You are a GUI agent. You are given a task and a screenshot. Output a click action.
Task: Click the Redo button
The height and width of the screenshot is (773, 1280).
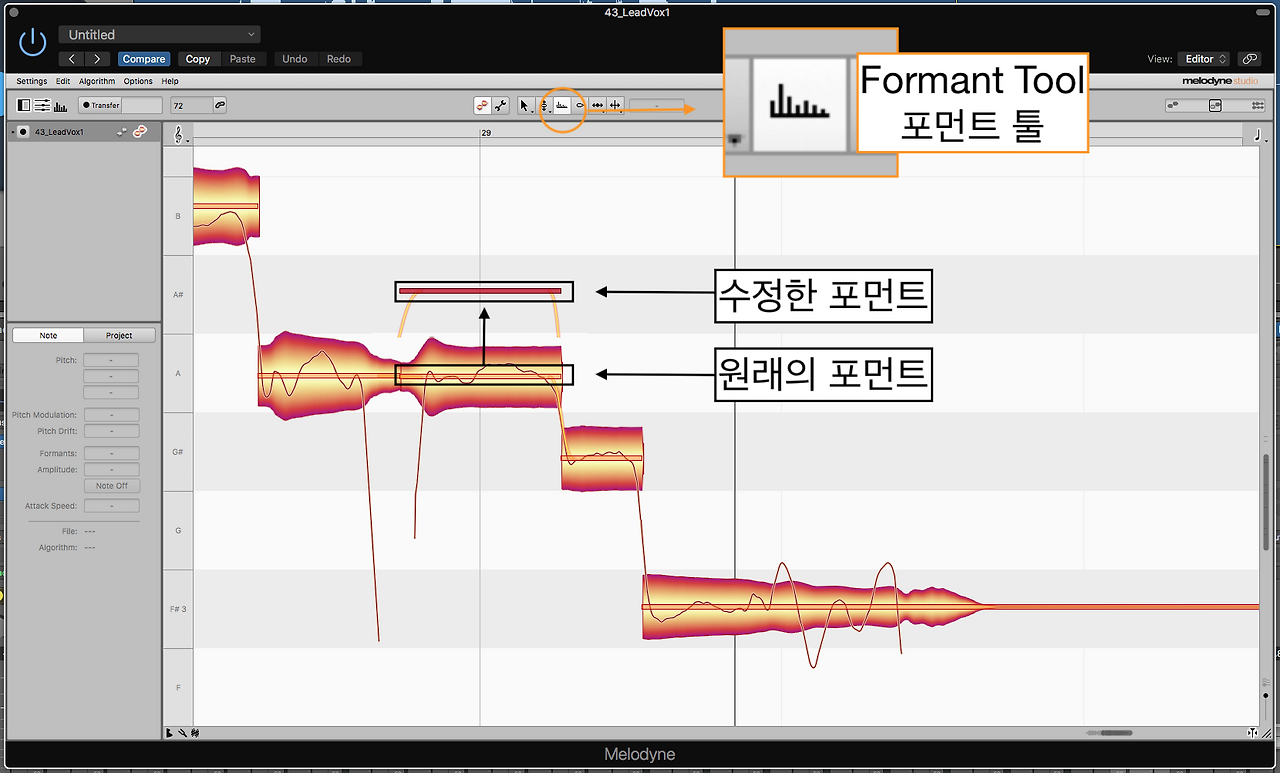click(339, 59)
